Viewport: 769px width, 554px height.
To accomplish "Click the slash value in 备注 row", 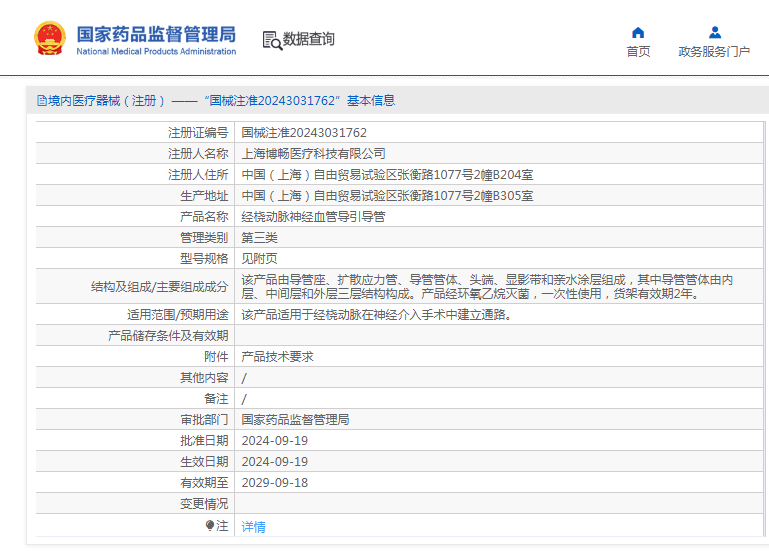I will click(244, 399).
